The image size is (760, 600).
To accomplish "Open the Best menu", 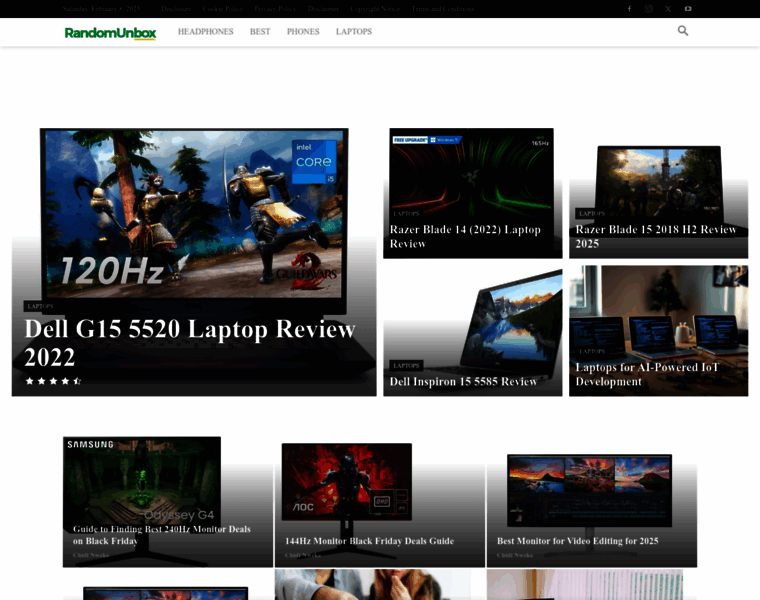I will (x=260, y=32).
